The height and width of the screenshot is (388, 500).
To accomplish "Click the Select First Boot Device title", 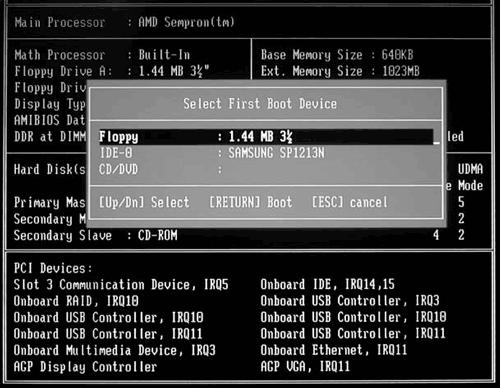I will (260, 104).
